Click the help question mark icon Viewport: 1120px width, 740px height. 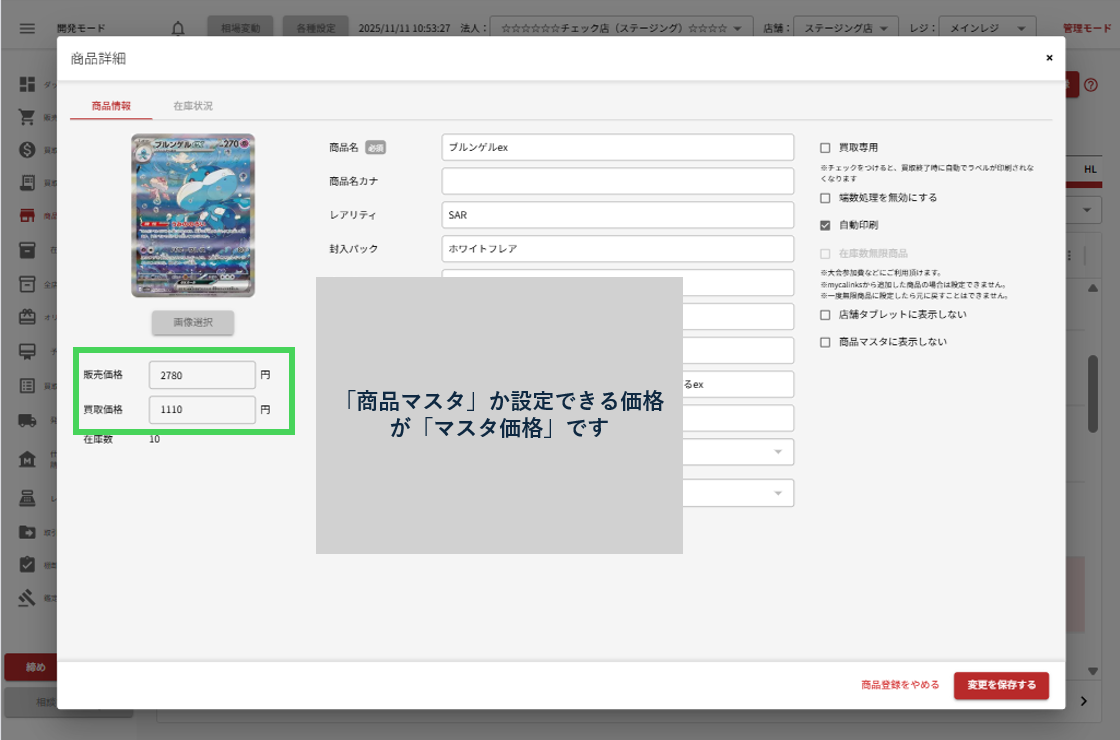(1090, 86)
